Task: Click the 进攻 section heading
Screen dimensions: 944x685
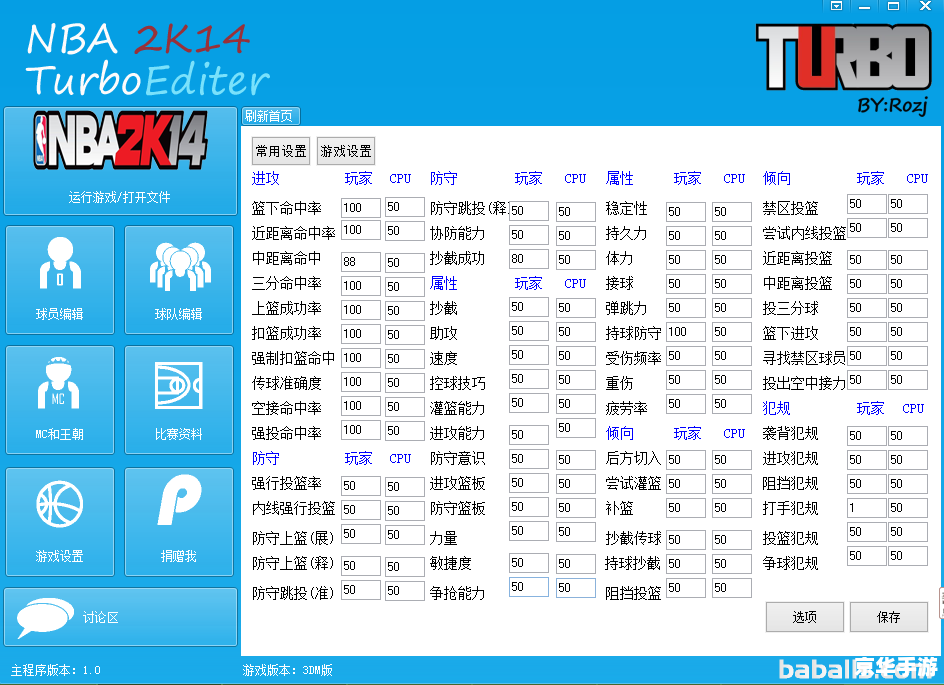Action: click(x=266, y=178)
